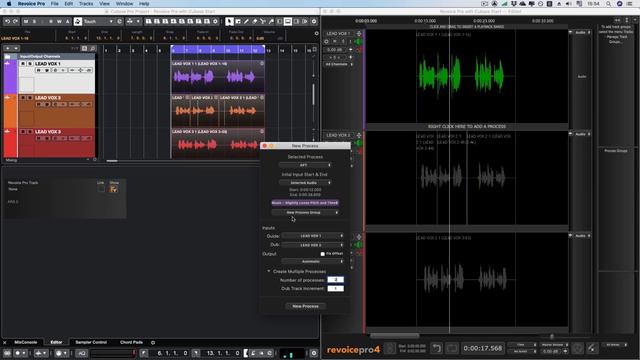Viewport: 640px width, 360px height.
Task: Open the Apple menu
Action: pyautogui.click(x=9, y=4)
